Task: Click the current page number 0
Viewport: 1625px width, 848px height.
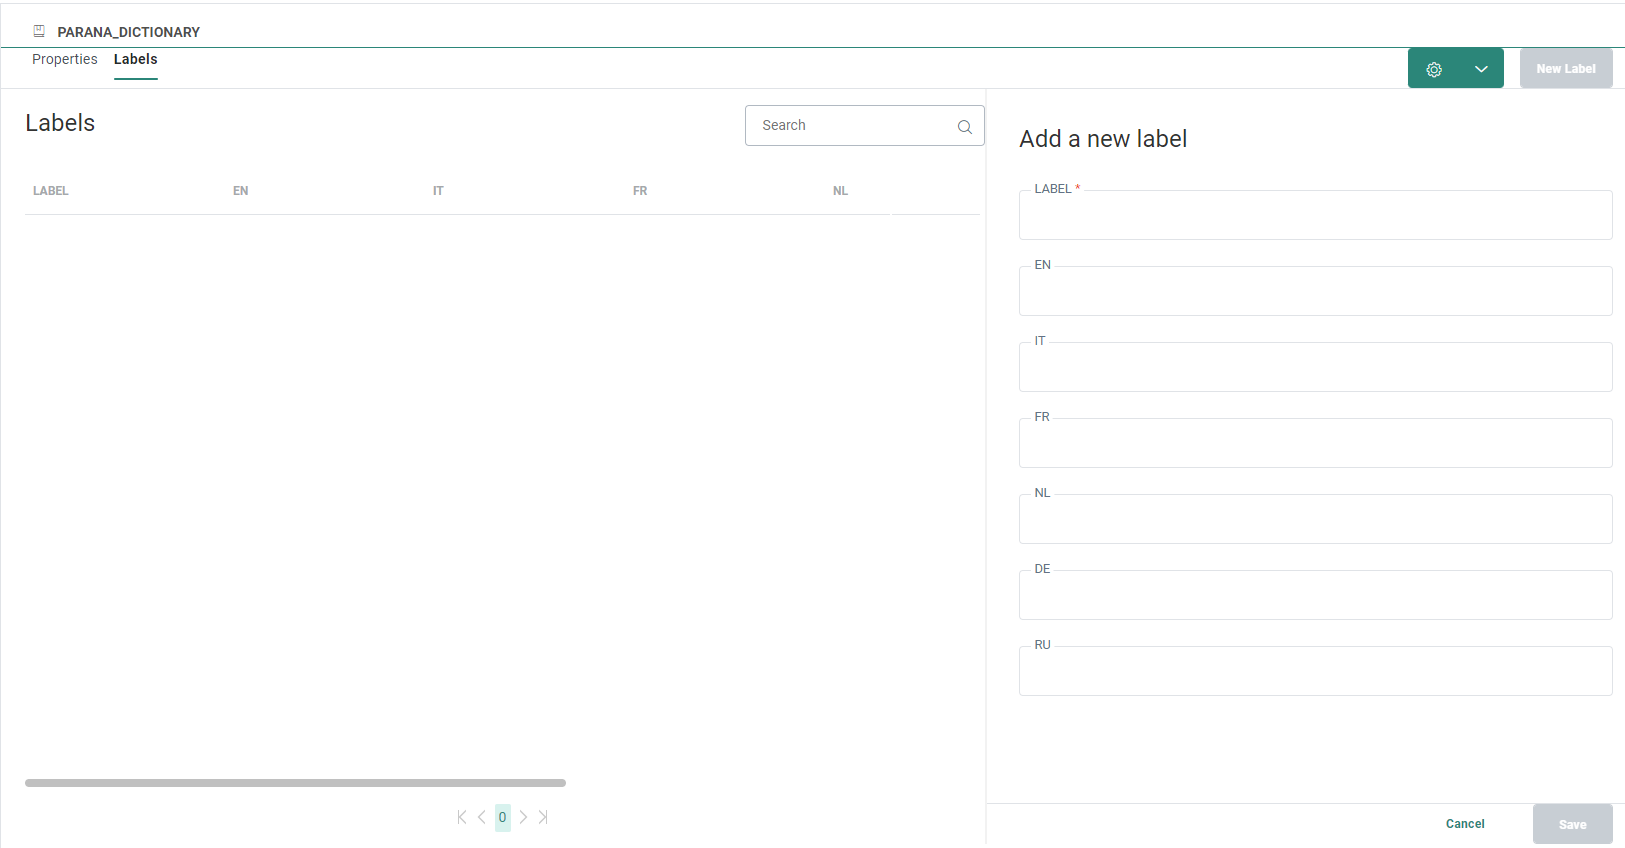Action: (x=502, y=817)
